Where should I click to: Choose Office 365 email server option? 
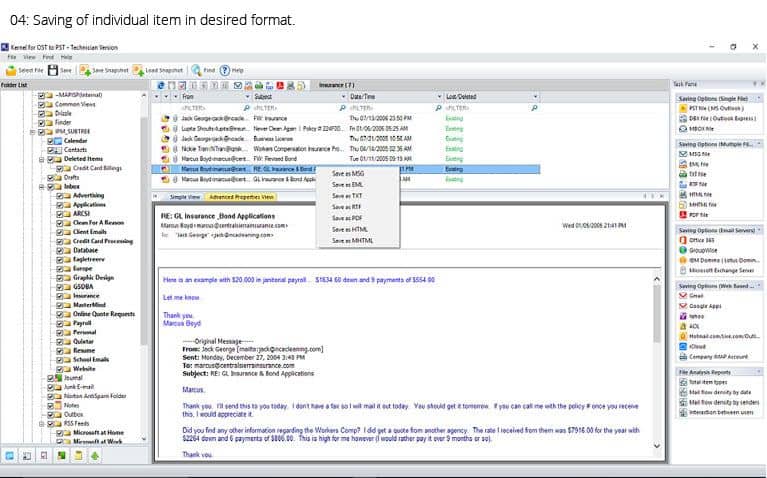697,240
